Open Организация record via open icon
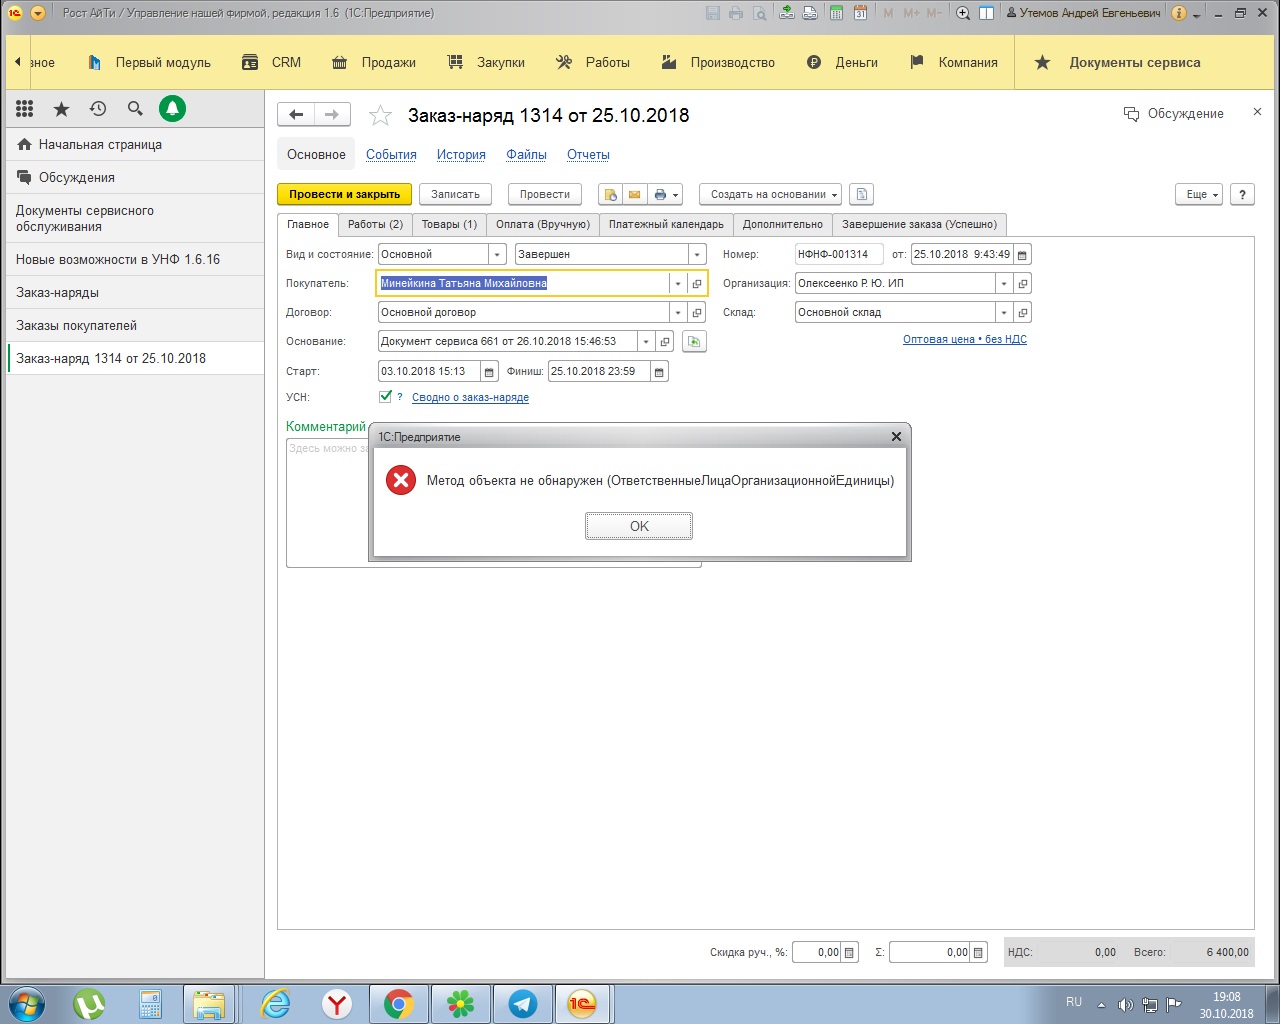This screenshot has width=1280, height=1024. [x=1022, y=284]
